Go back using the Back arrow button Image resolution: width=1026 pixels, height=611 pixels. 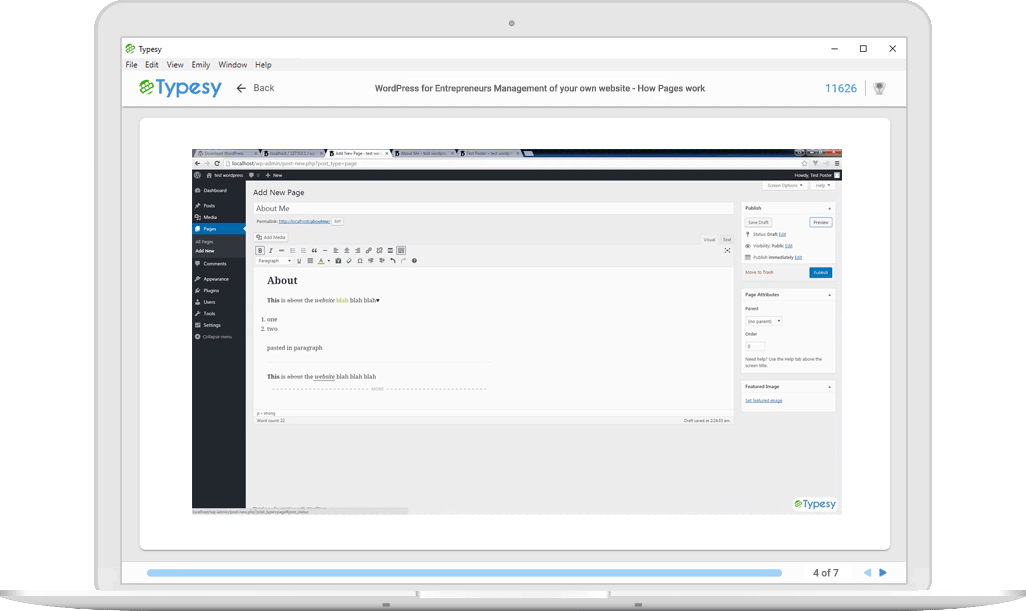click(x=255, y=88)
